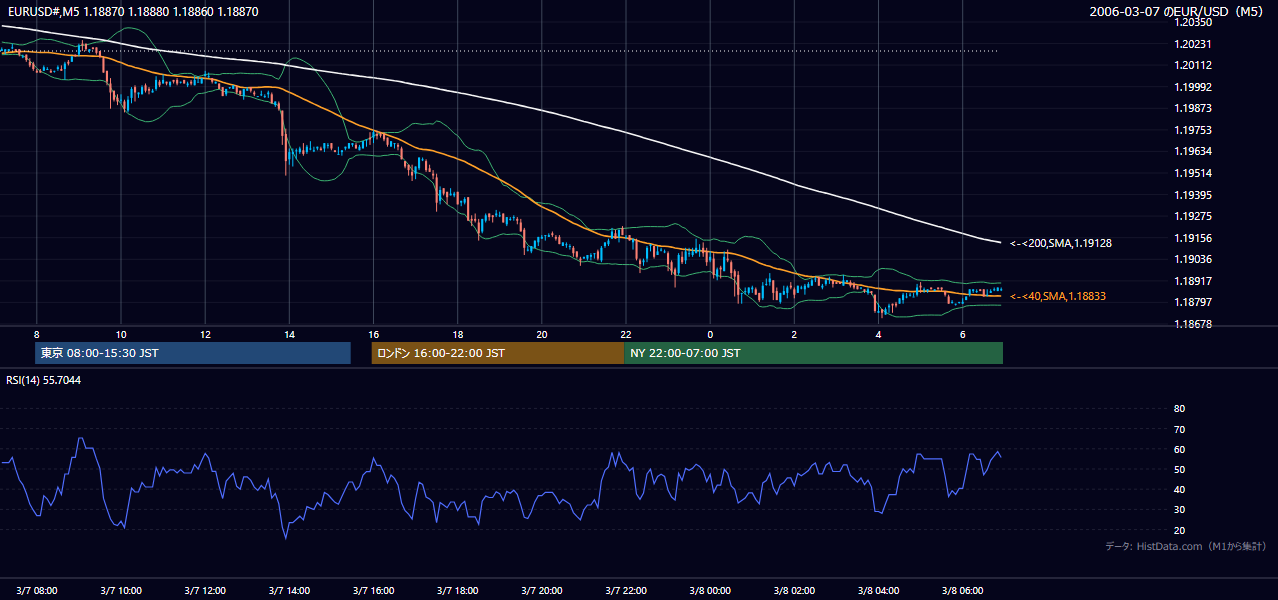Click price axis value 1.19753
Viewport: 1278px width, 600px height.
coord(1192,130)
